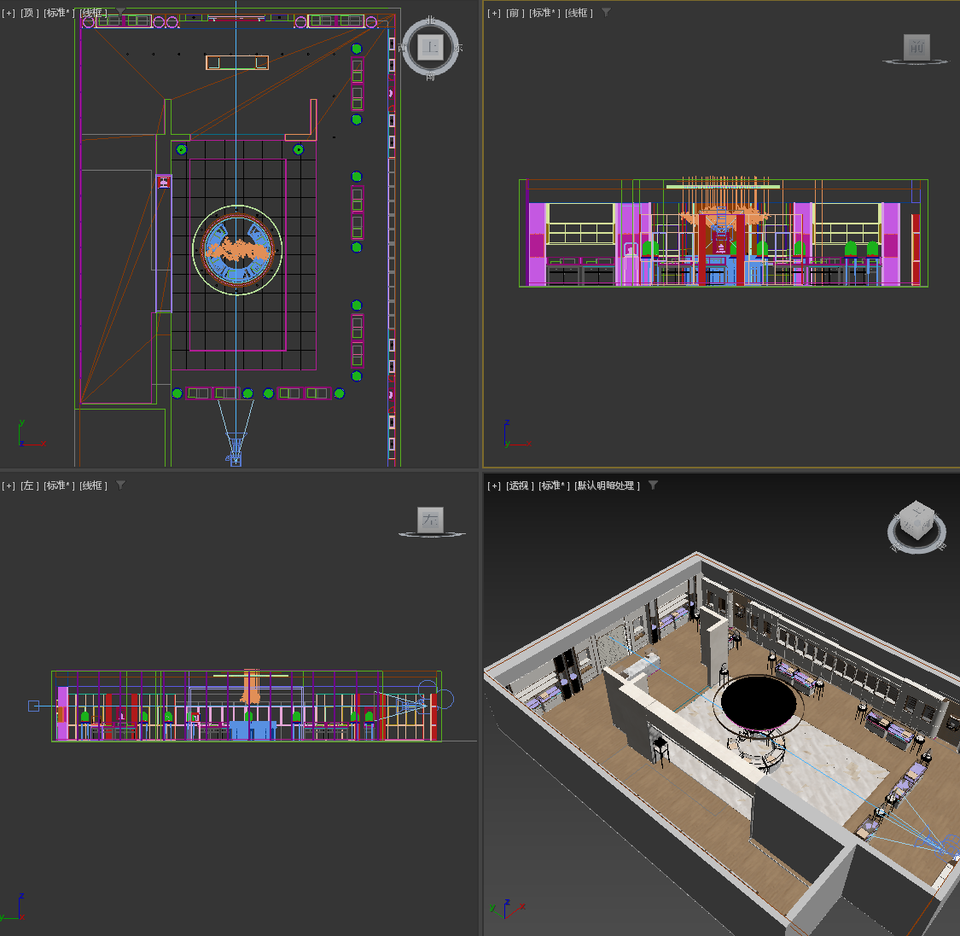This screenshot has height=936, width=960.
Task: Click the ViewCube in the left viewport
Action: 431,519
